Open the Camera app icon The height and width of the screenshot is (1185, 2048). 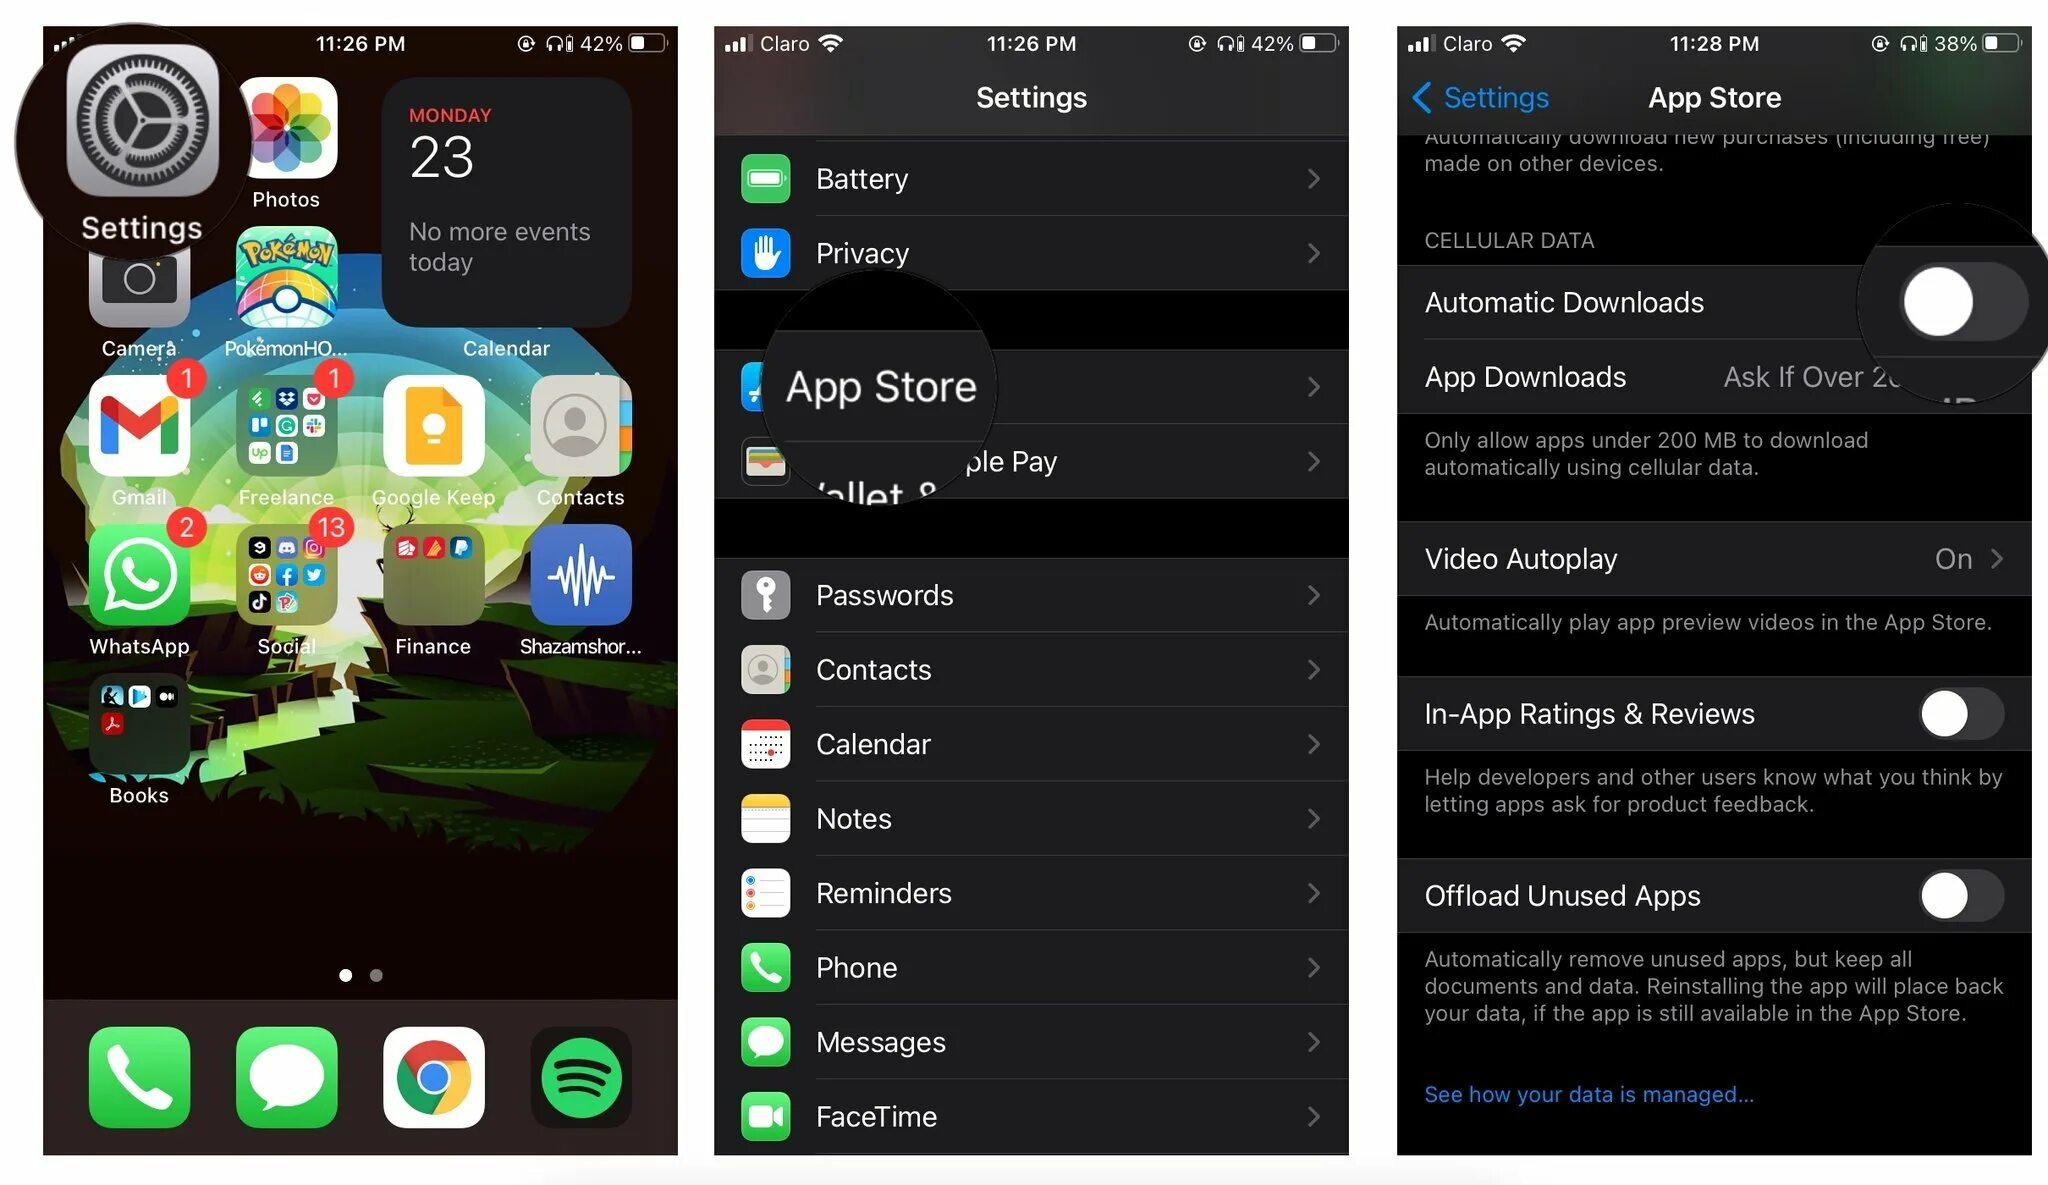[x=137, y=288]
